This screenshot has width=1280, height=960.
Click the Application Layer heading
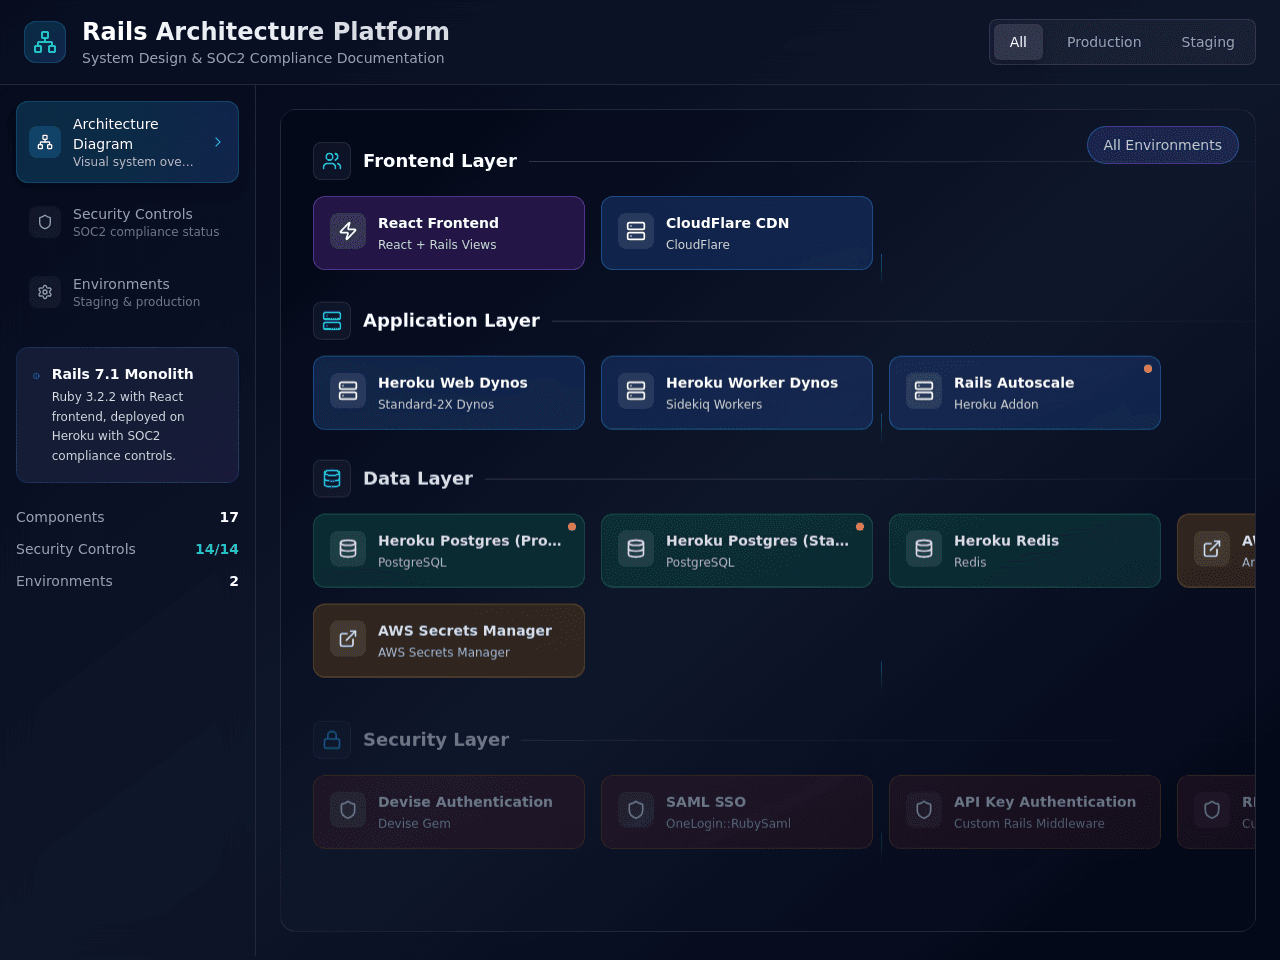[x=451, y=321]
